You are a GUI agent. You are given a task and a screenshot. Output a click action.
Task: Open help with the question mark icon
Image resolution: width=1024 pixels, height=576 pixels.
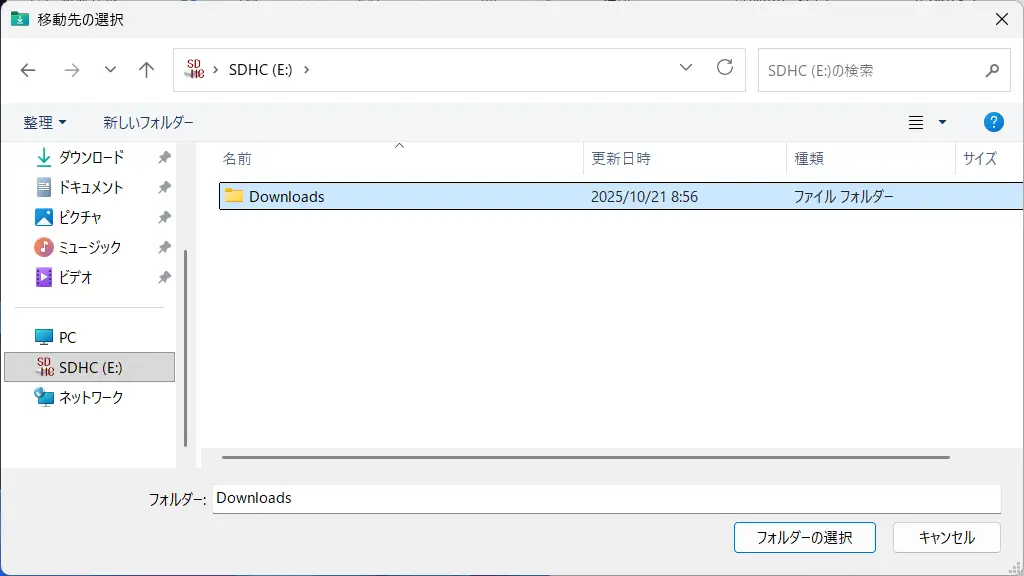(993, 122)
